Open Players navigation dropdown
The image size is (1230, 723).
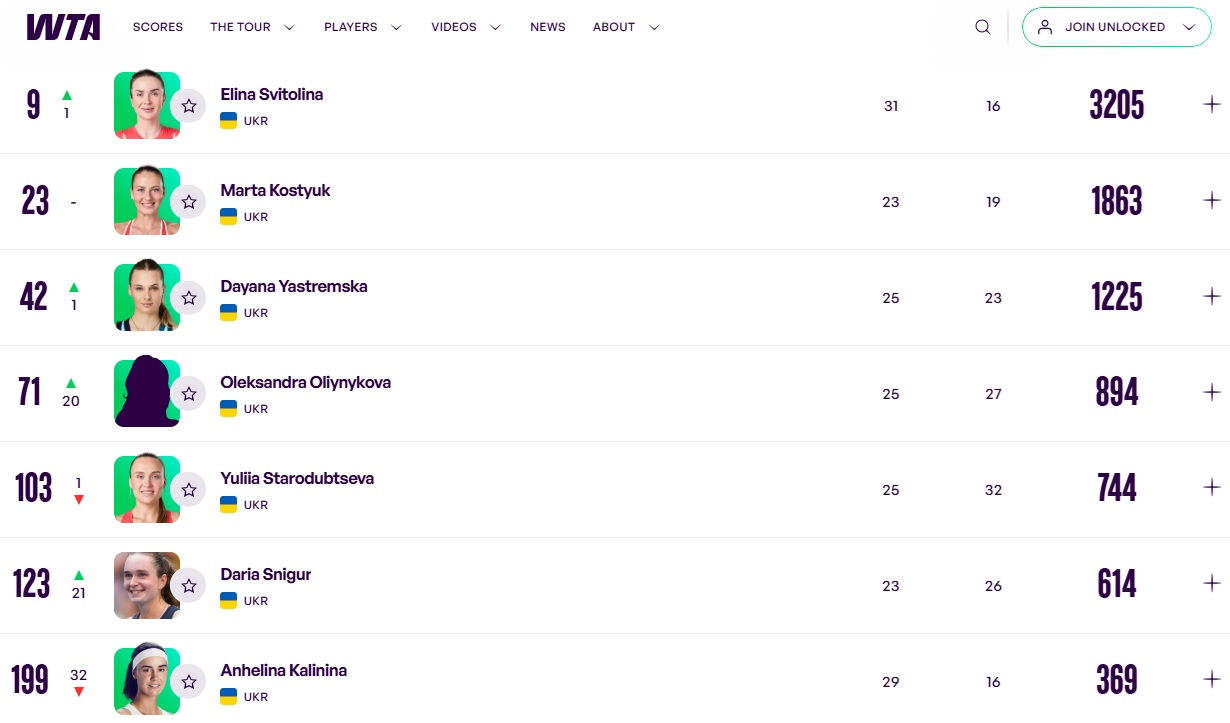(x=362, y=27)
